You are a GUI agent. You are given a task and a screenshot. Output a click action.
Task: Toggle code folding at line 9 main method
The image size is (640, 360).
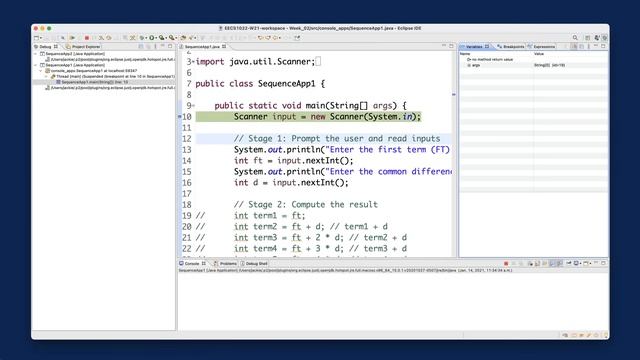tap(193, 106)
